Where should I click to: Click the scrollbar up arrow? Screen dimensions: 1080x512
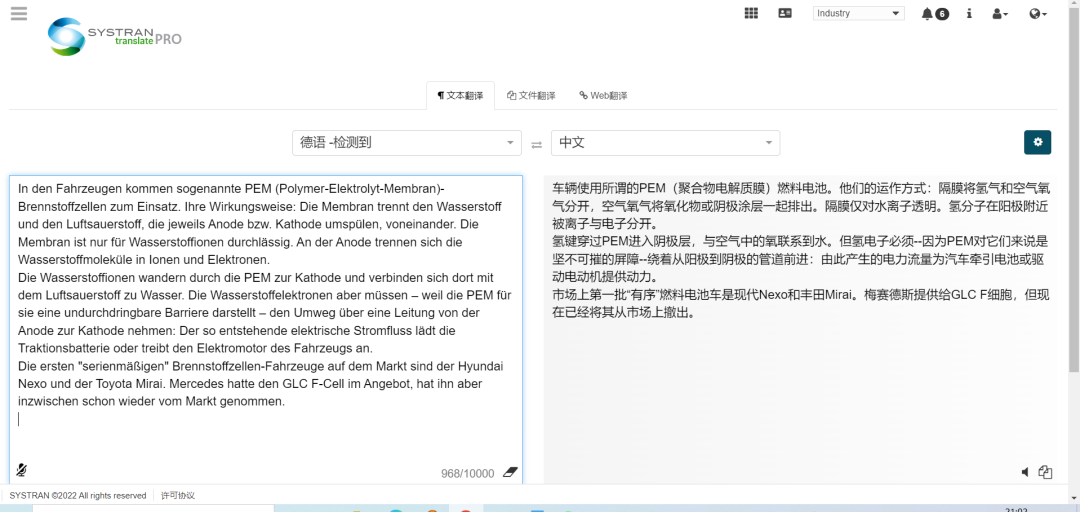(1074, 4)
